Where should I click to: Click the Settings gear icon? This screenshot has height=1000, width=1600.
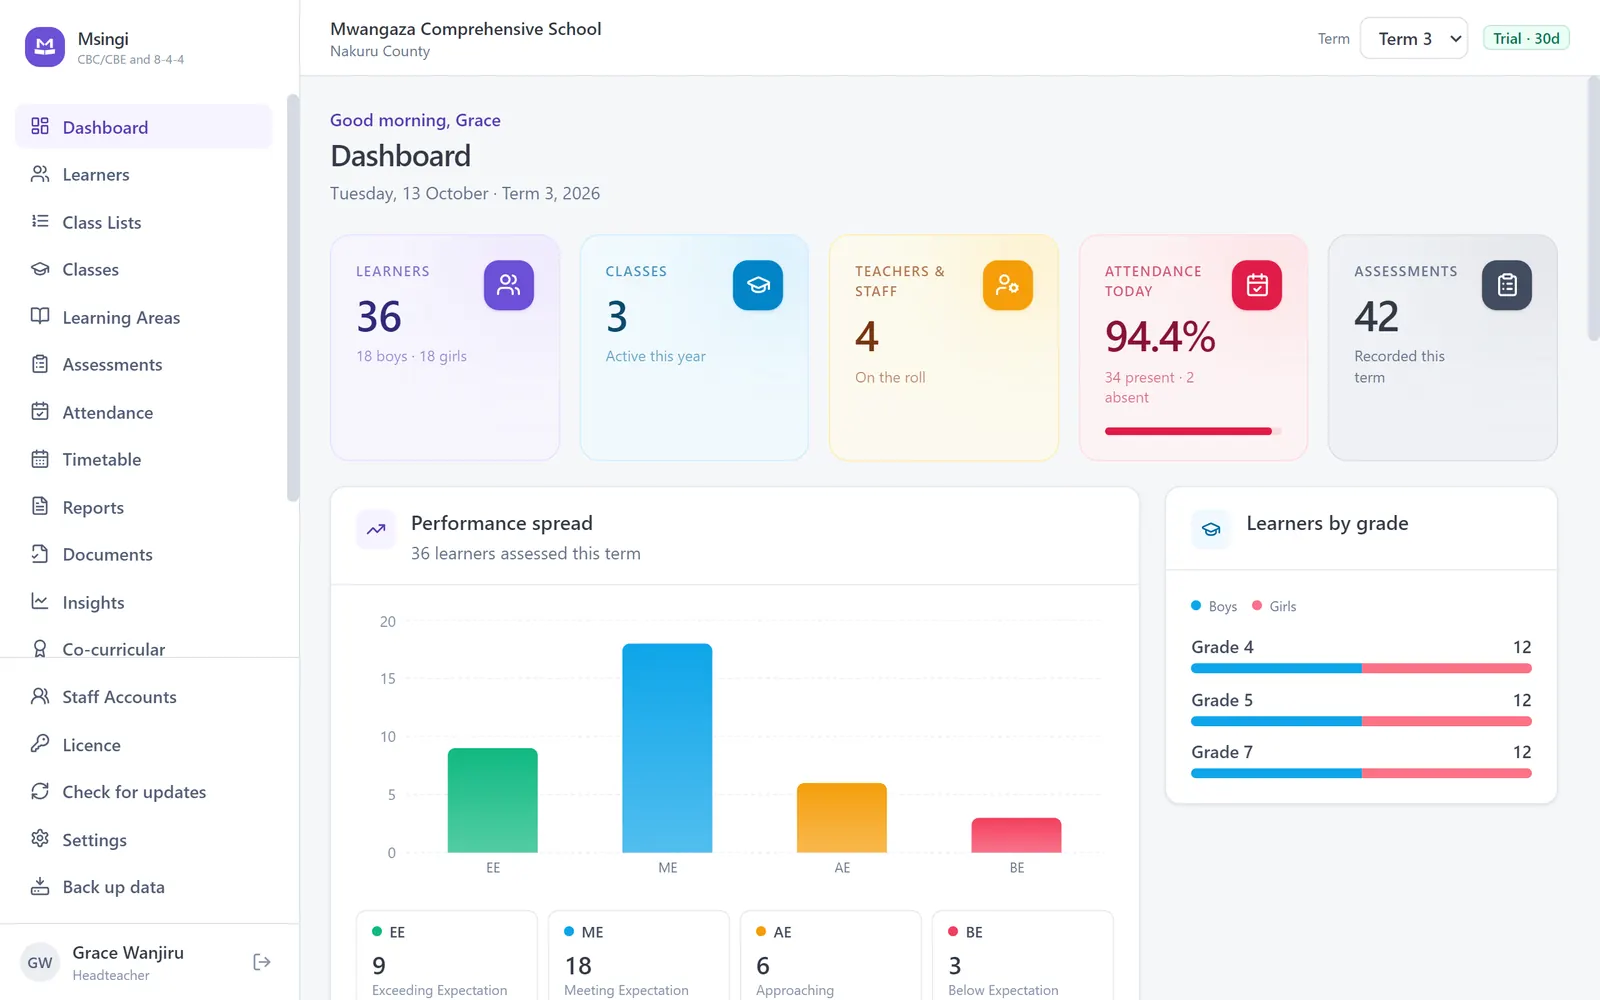click(40, 839)
